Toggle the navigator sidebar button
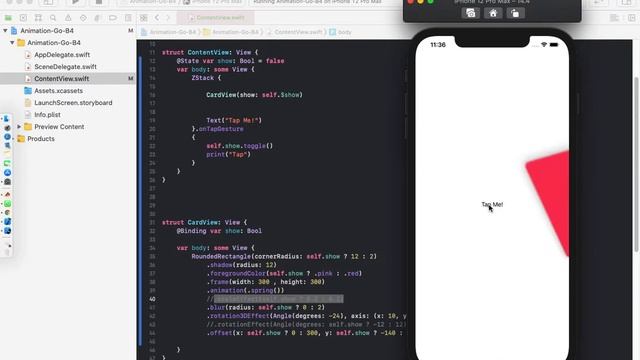This screenshot has height=360, width=640. [x=48, y=2]
